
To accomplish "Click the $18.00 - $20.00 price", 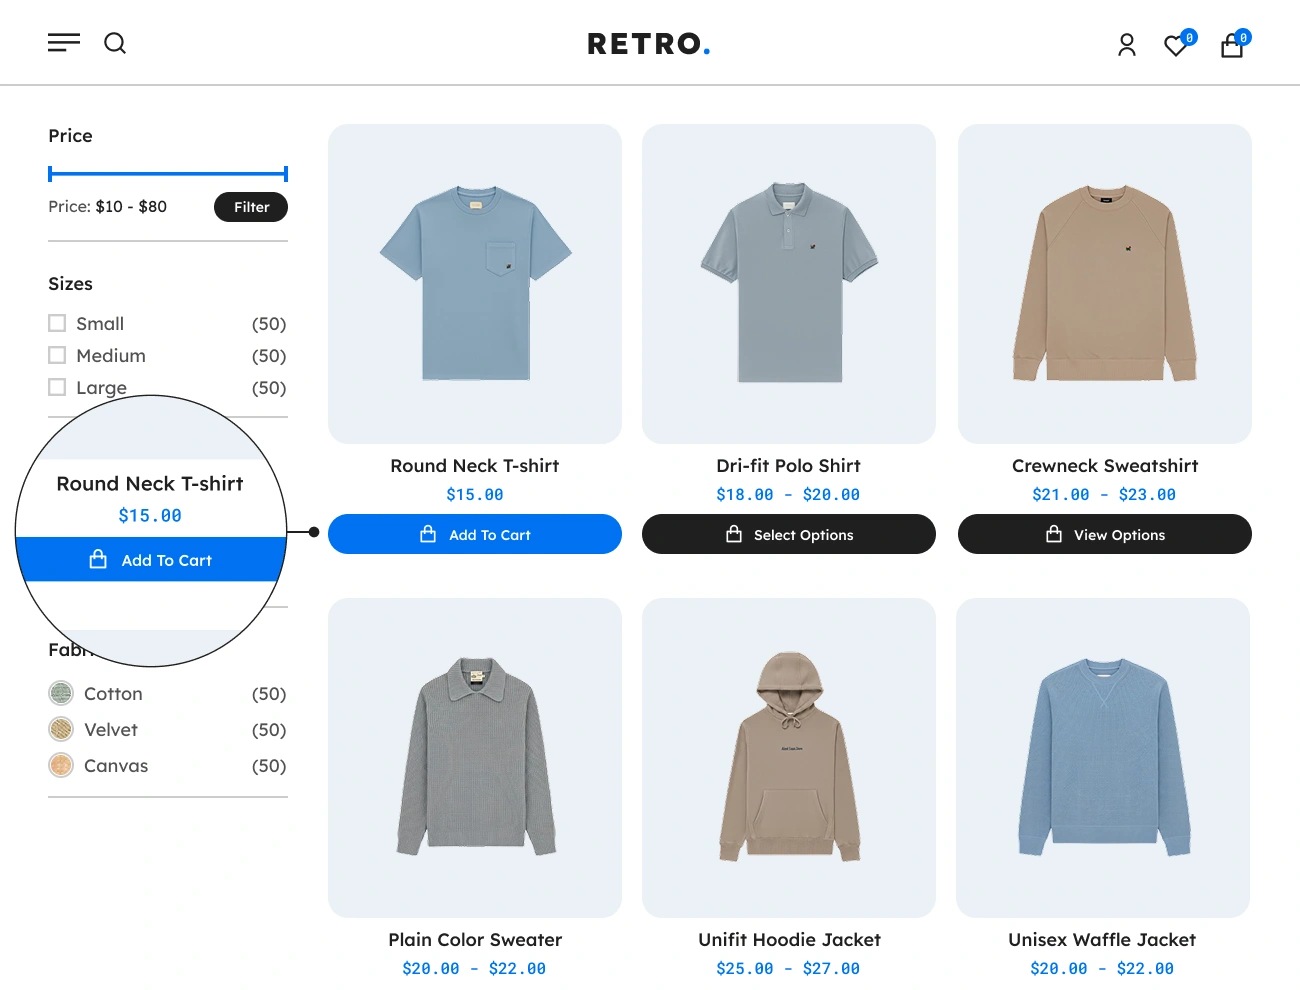I will [788, 495].
